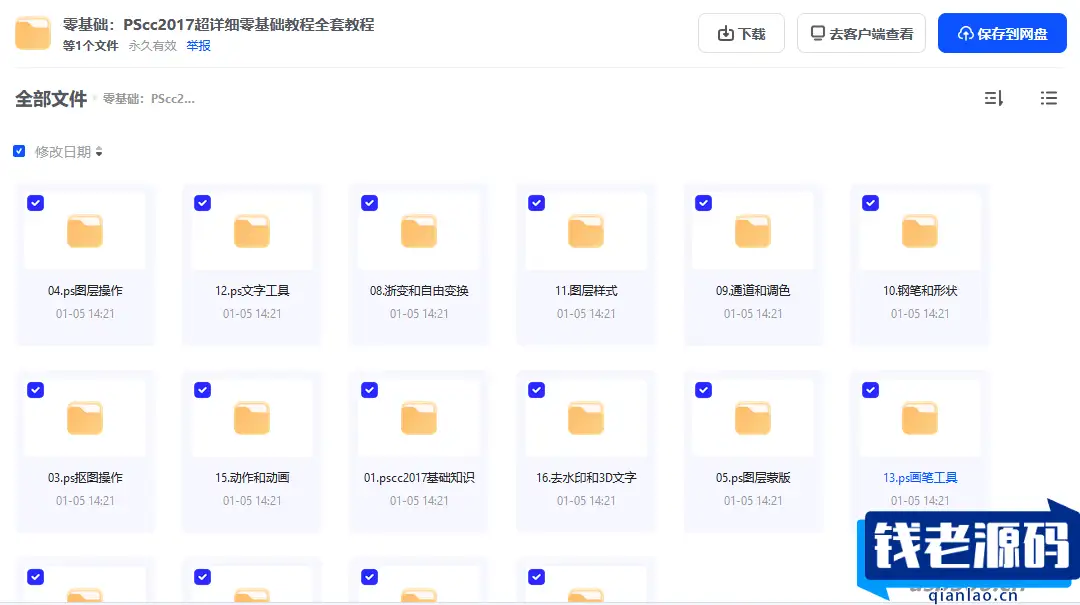1080x605 pixels.
Task: Click the share title 零基础: PScc2017超详细零基础教程全套教程
Action: [218, 25]
